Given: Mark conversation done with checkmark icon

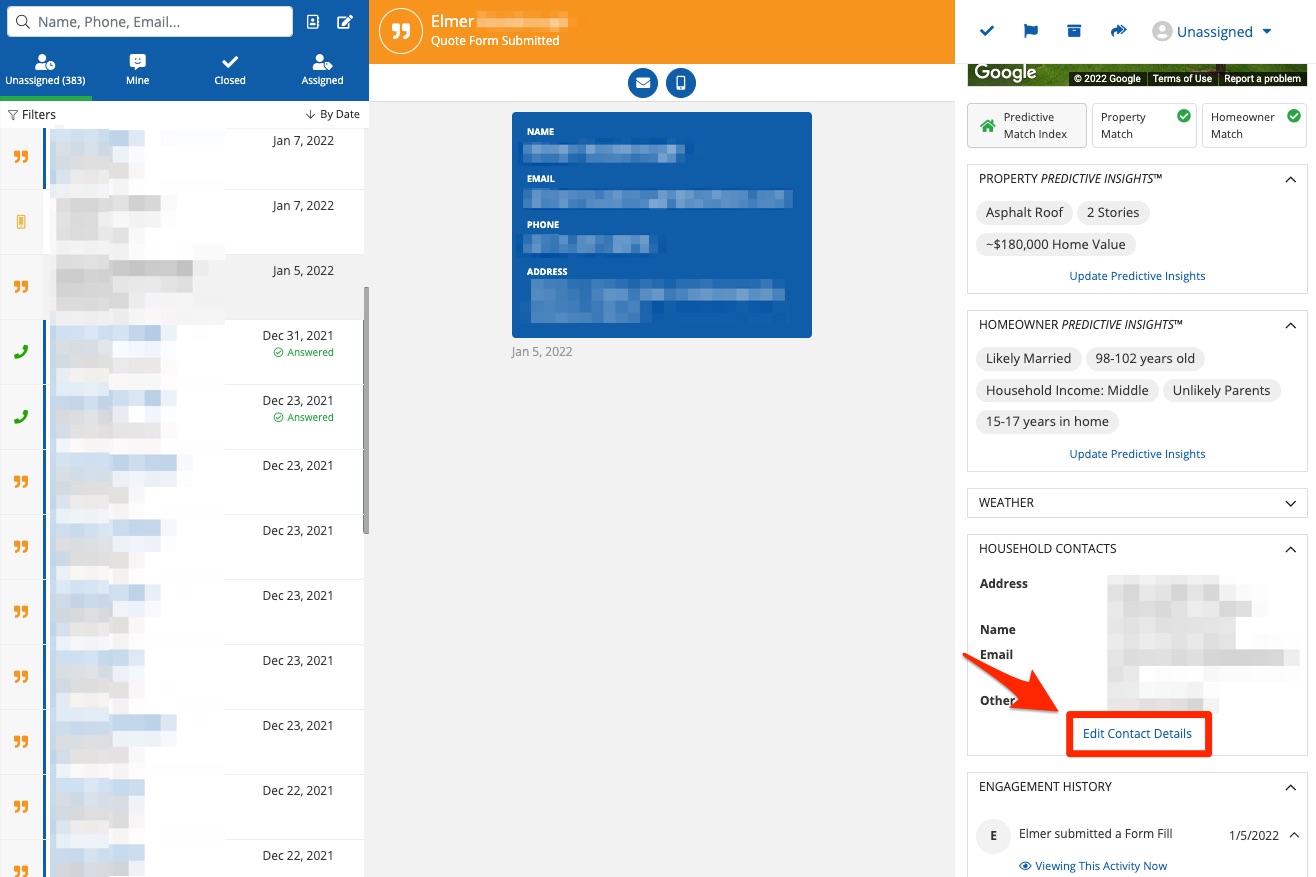Looking at the screenshot, I should [x=987, y=31].
